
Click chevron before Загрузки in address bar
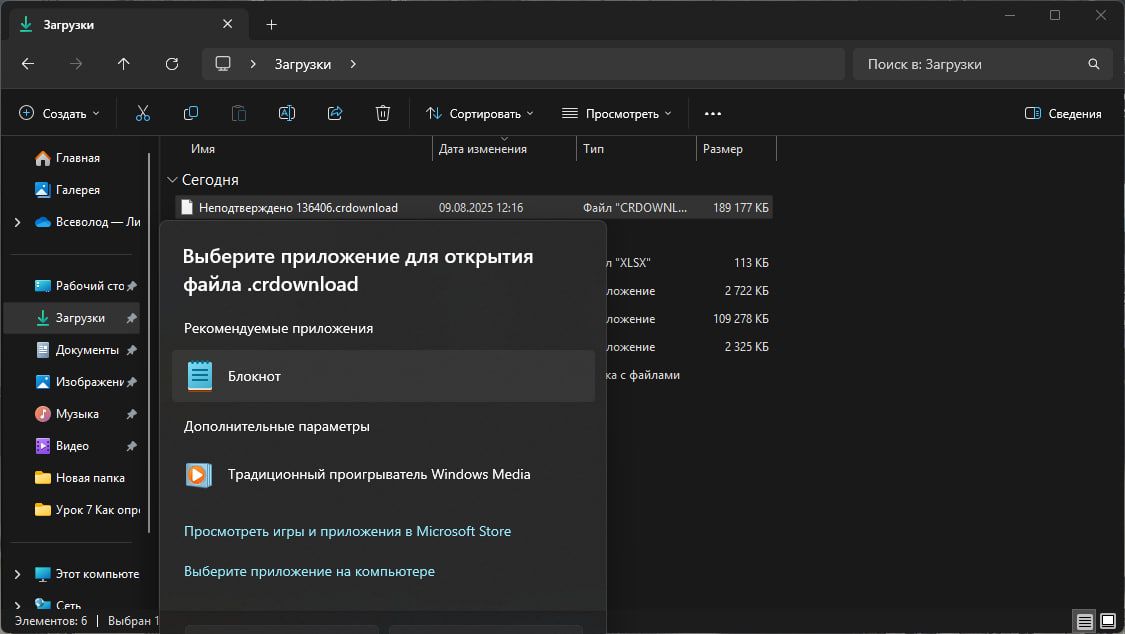tap(253, 64)
